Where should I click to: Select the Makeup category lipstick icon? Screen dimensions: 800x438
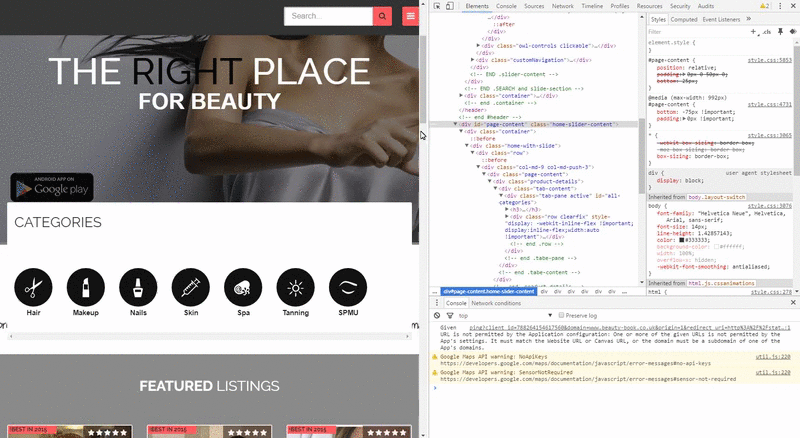point(86,287)
